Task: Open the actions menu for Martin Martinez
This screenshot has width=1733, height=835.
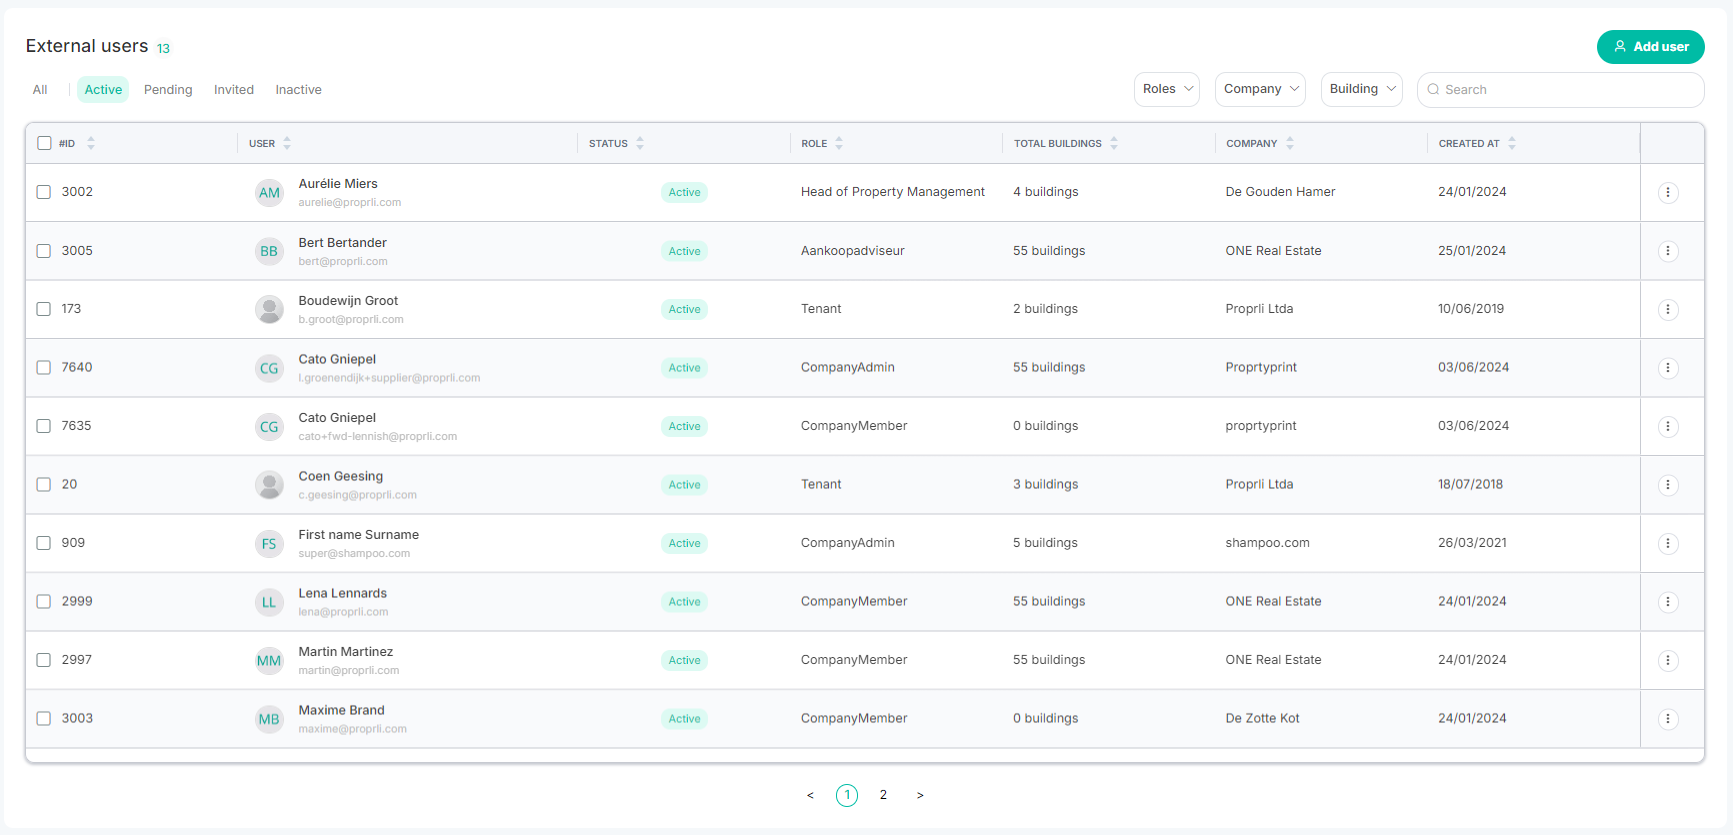Action: (x=1667, y=660)
